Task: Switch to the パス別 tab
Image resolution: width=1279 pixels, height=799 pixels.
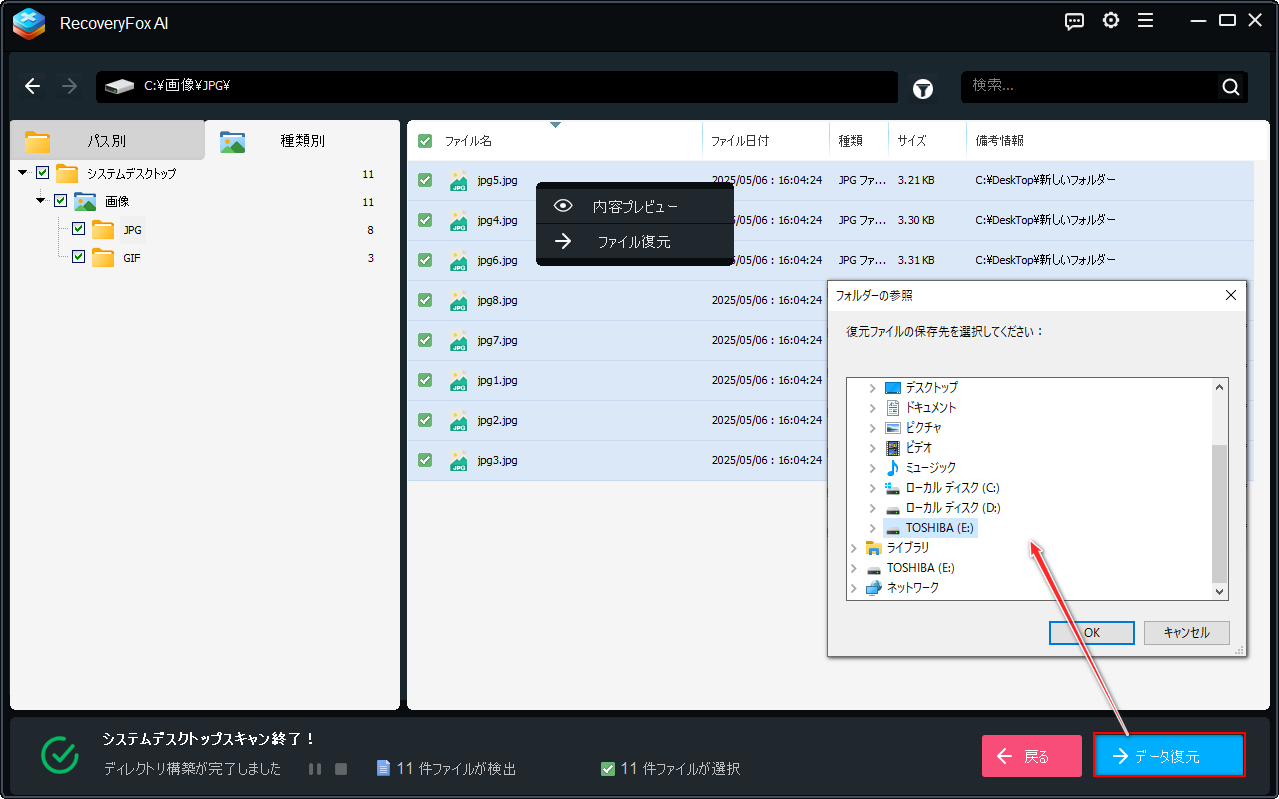Action: click(106, 141)
